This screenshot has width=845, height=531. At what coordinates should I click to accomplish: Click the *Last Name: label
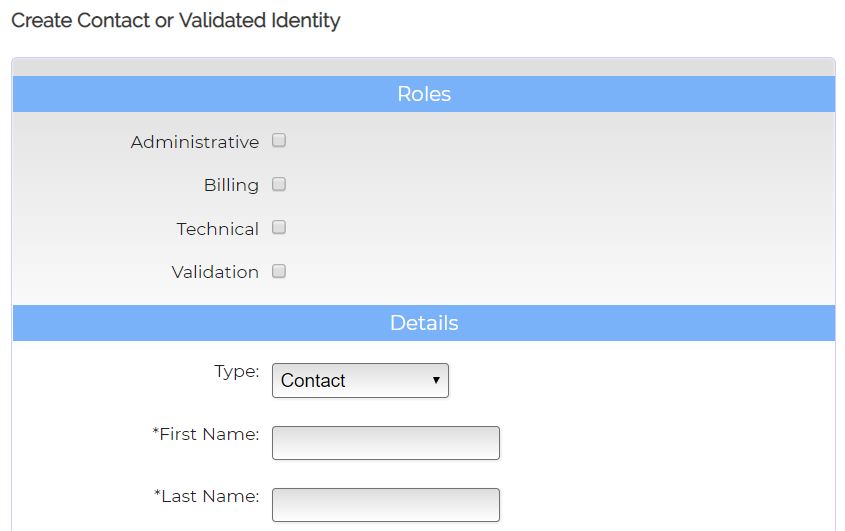[207, 496]
